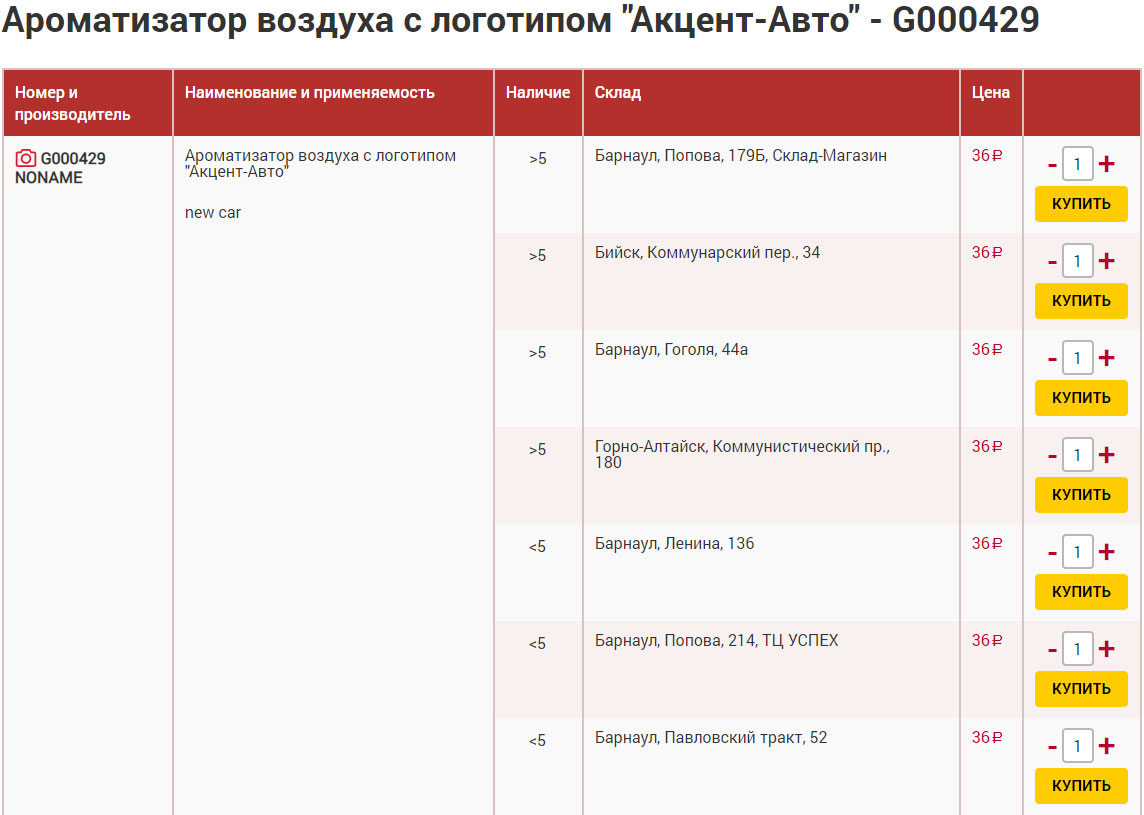Click the page title Ароматизатор воздуха heading
The width and height of the screenshot is (1144, 815).
point(521,20)
